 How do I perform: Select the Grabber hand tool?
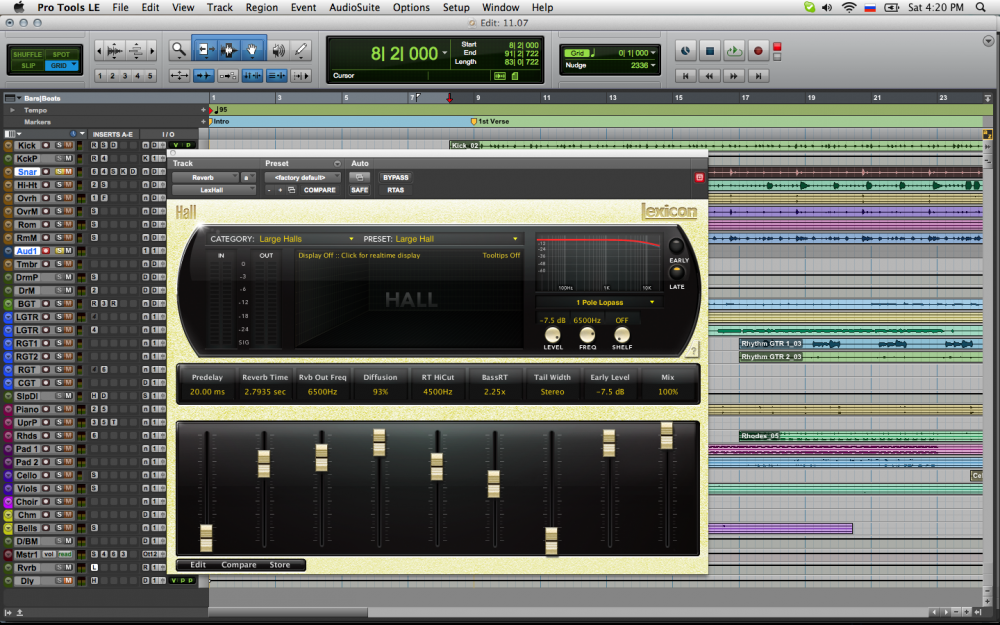click(253, 50)
